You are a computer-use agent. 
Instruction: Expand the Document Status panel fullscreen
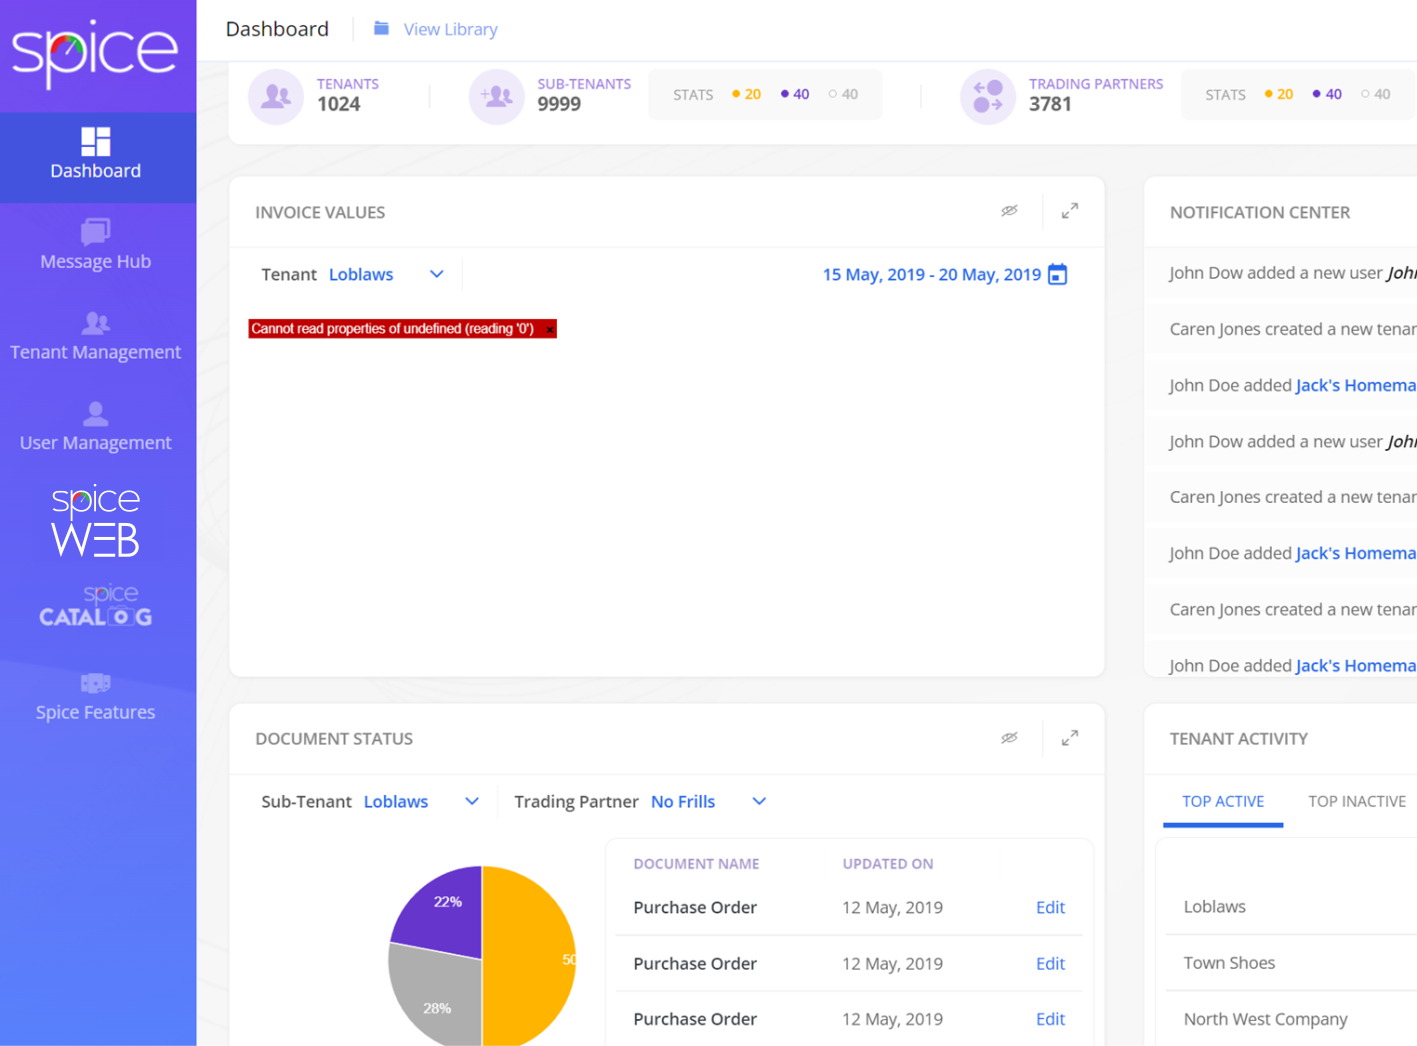pos(1069,738)
